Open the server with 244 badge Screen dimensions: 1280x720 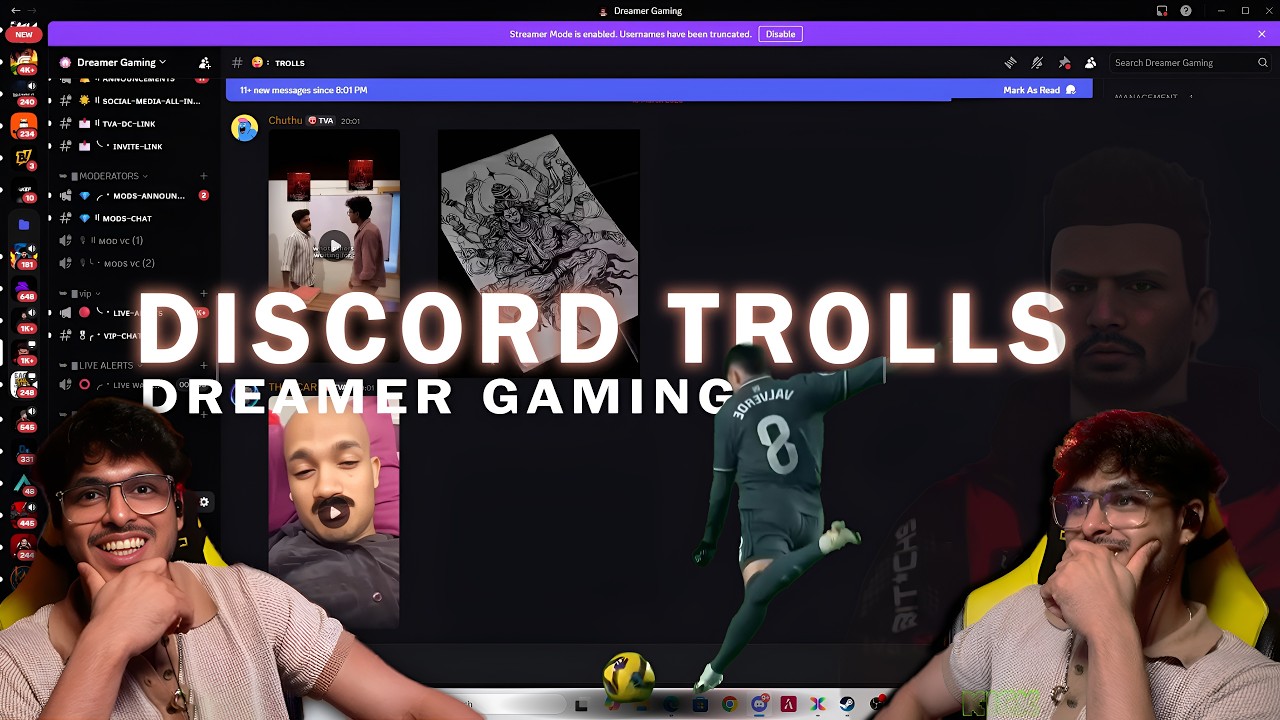pos(24,546)
